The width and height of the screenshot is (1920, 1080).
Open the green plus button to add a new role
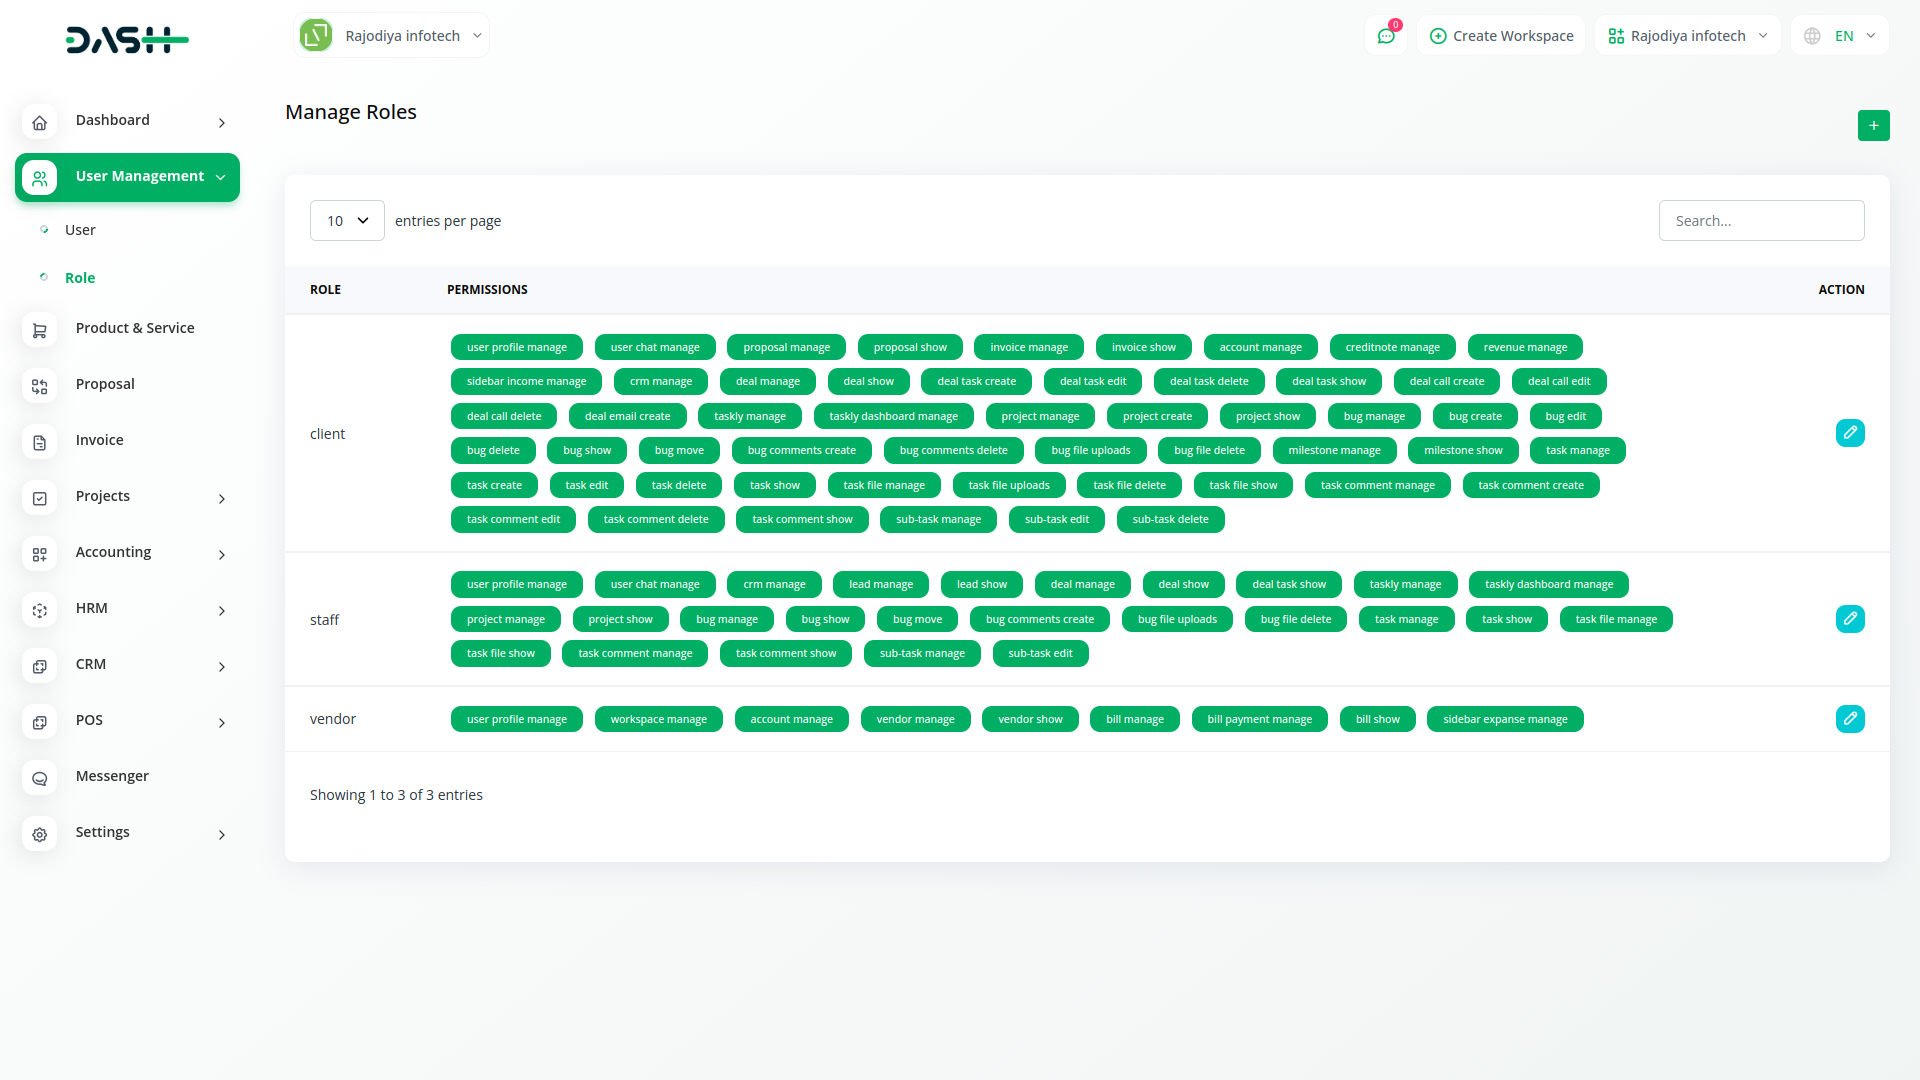1874,125
